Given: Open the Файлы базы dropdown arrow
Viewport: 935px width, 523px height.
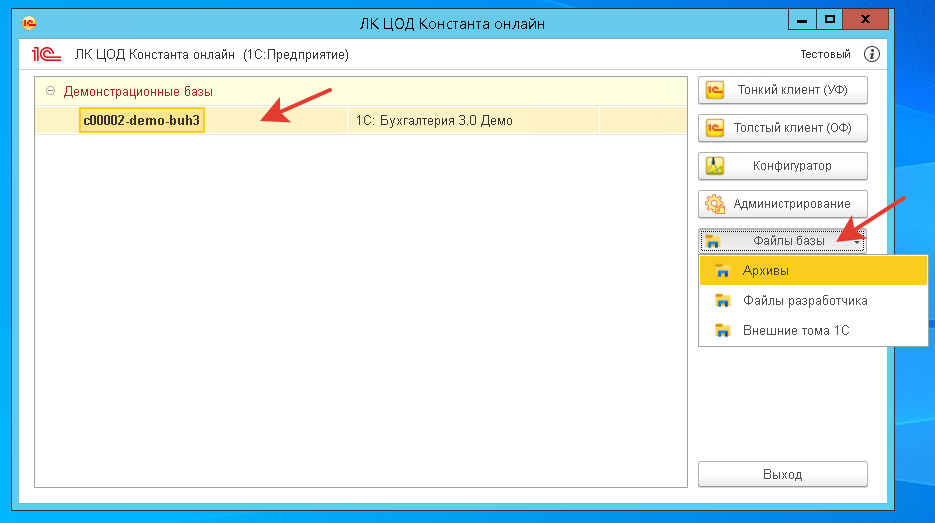Looking at the screenshot, I should 857,242.
